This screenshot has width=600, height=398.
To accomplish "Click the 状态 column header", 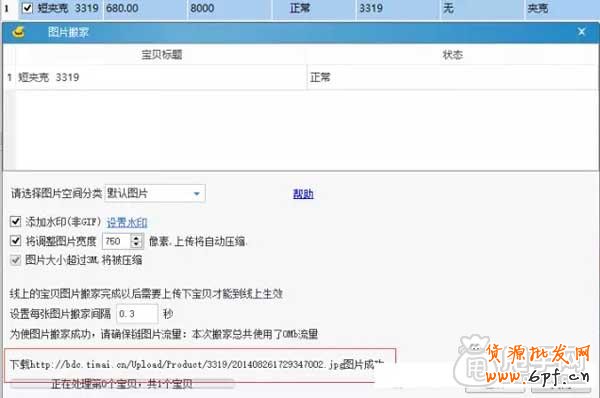I will (x=452, y=55).
